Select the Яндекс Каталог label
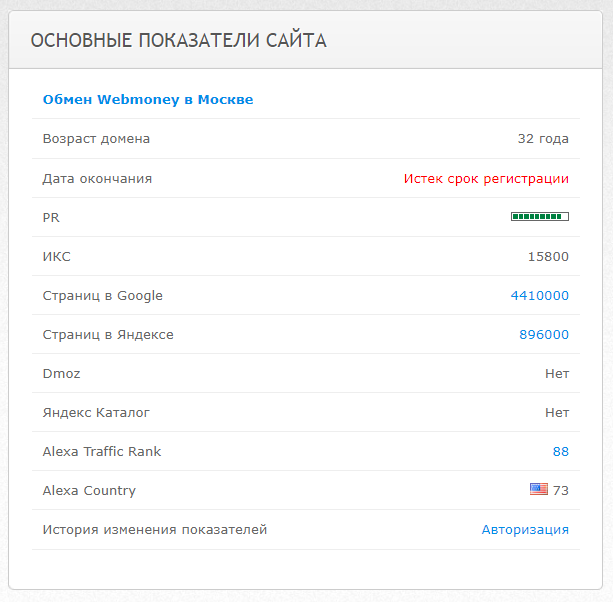Viewport: 613px width, 602px height. coord(96,413)
